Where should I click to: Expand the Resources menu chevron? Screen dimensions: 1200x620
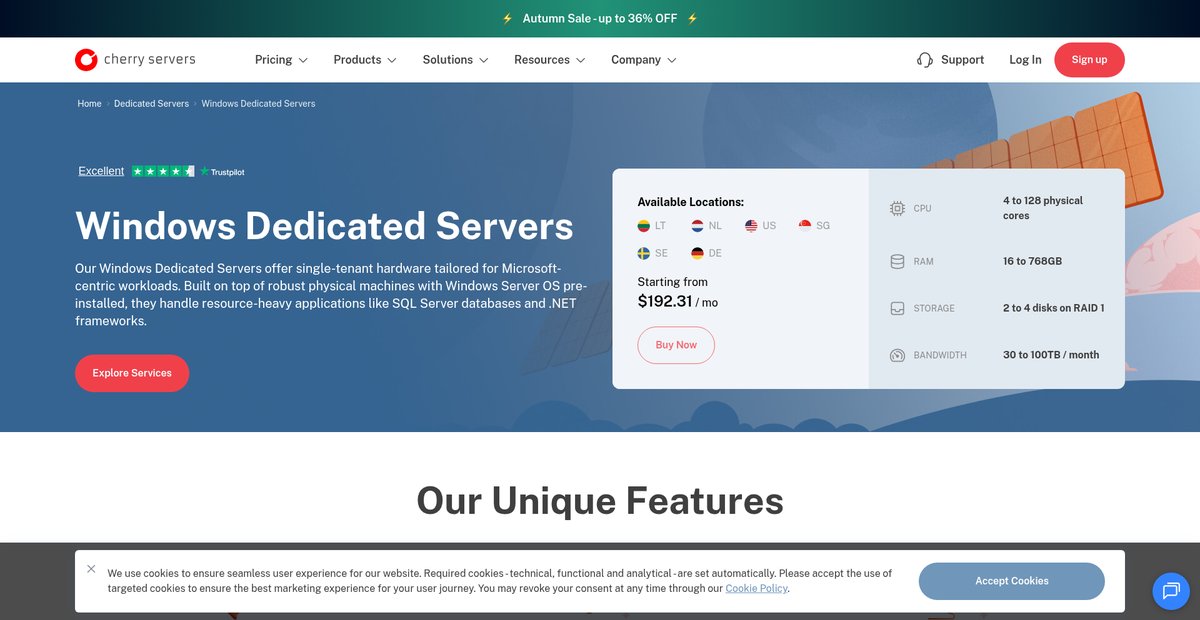[580, 60]
